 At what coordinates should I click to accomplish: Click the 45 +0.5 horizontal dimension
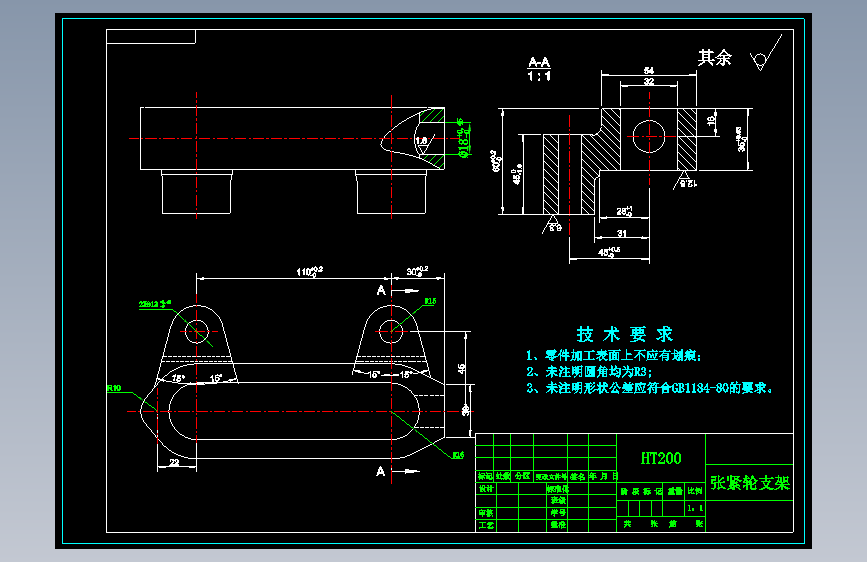pyautogui.click(x=609, y=252)
